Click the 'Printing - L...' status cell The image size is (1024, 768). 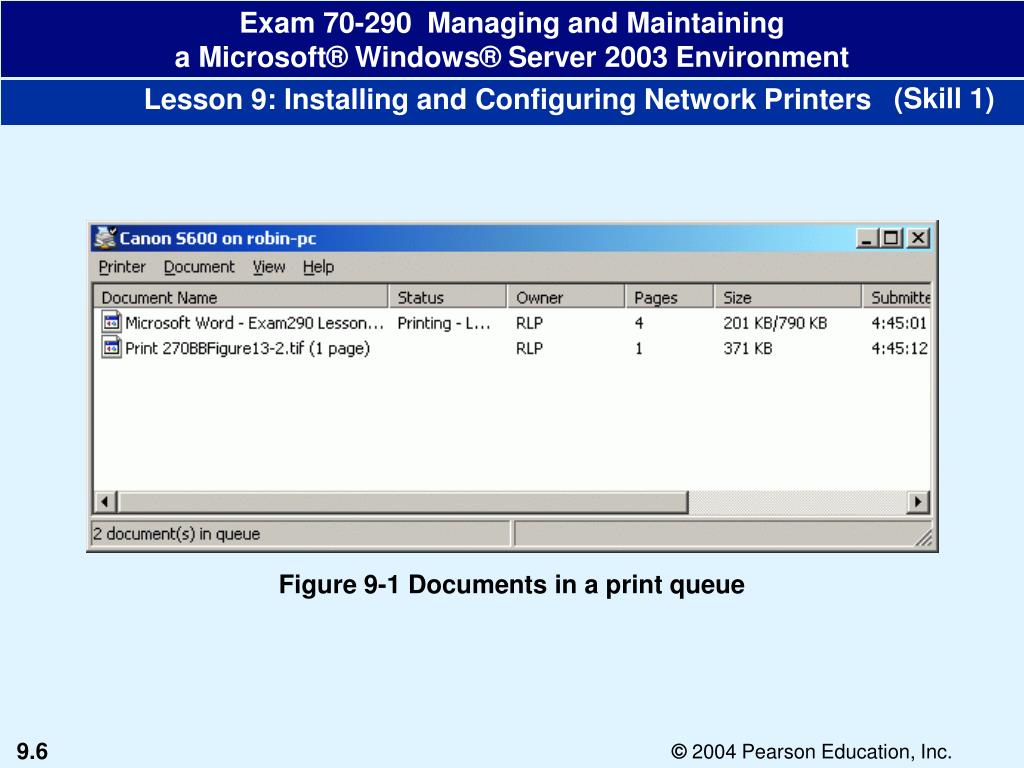tap(443, 323)
